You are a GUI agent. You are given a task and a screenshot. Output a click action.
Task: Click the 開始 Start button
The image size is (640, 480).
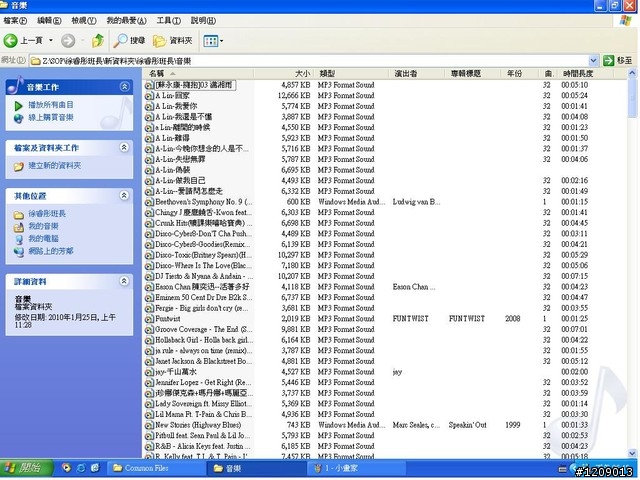tap(26, 468)
